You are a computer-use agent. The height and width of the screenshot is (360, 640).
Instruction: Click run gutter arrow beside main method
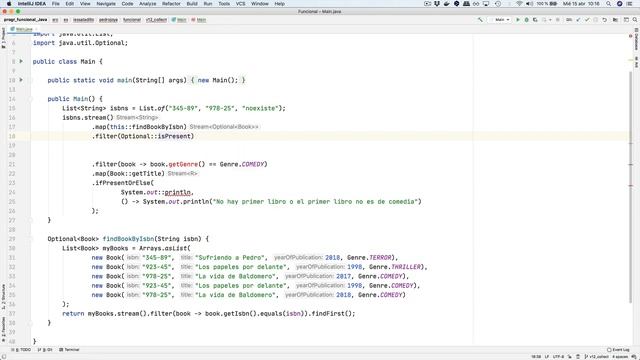pos(21,80)
